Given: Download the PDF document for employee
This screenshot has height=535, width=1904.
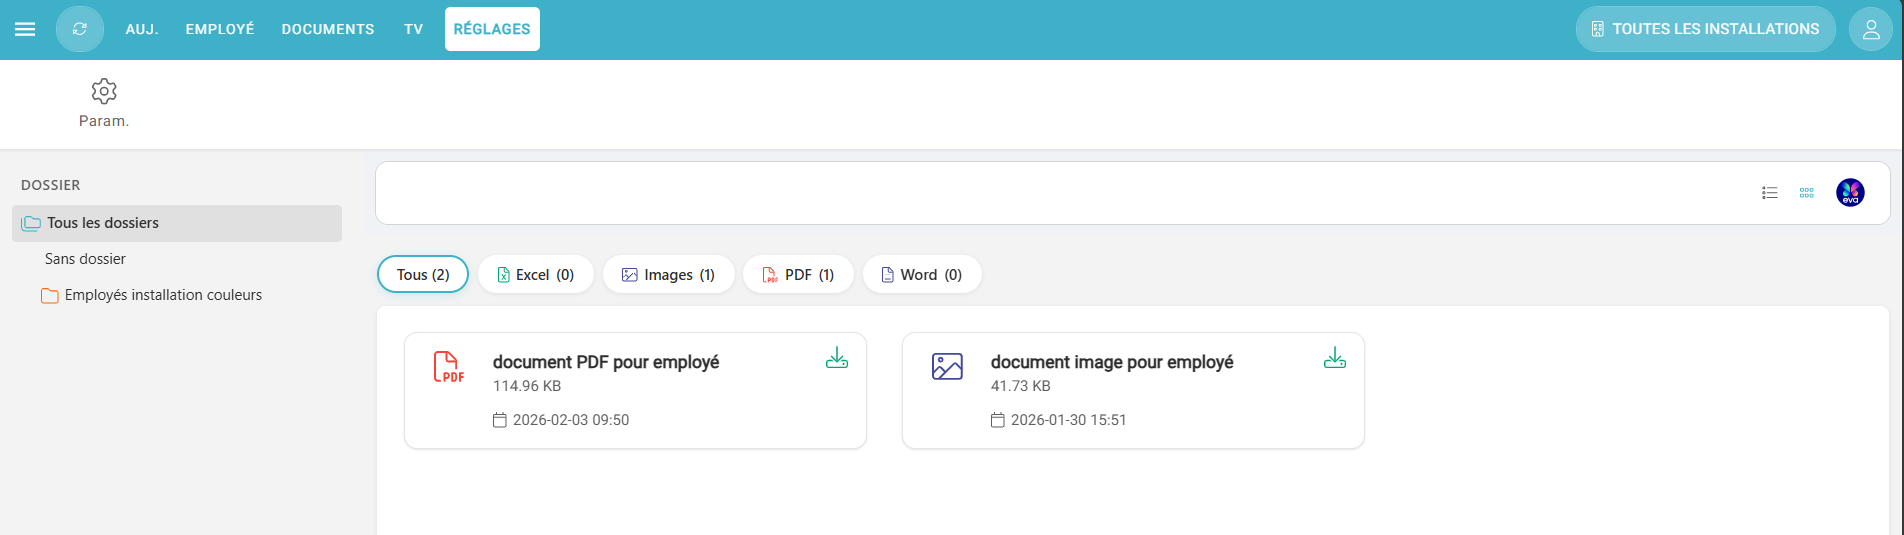Looking at the screenshot, I should (837, 358).
